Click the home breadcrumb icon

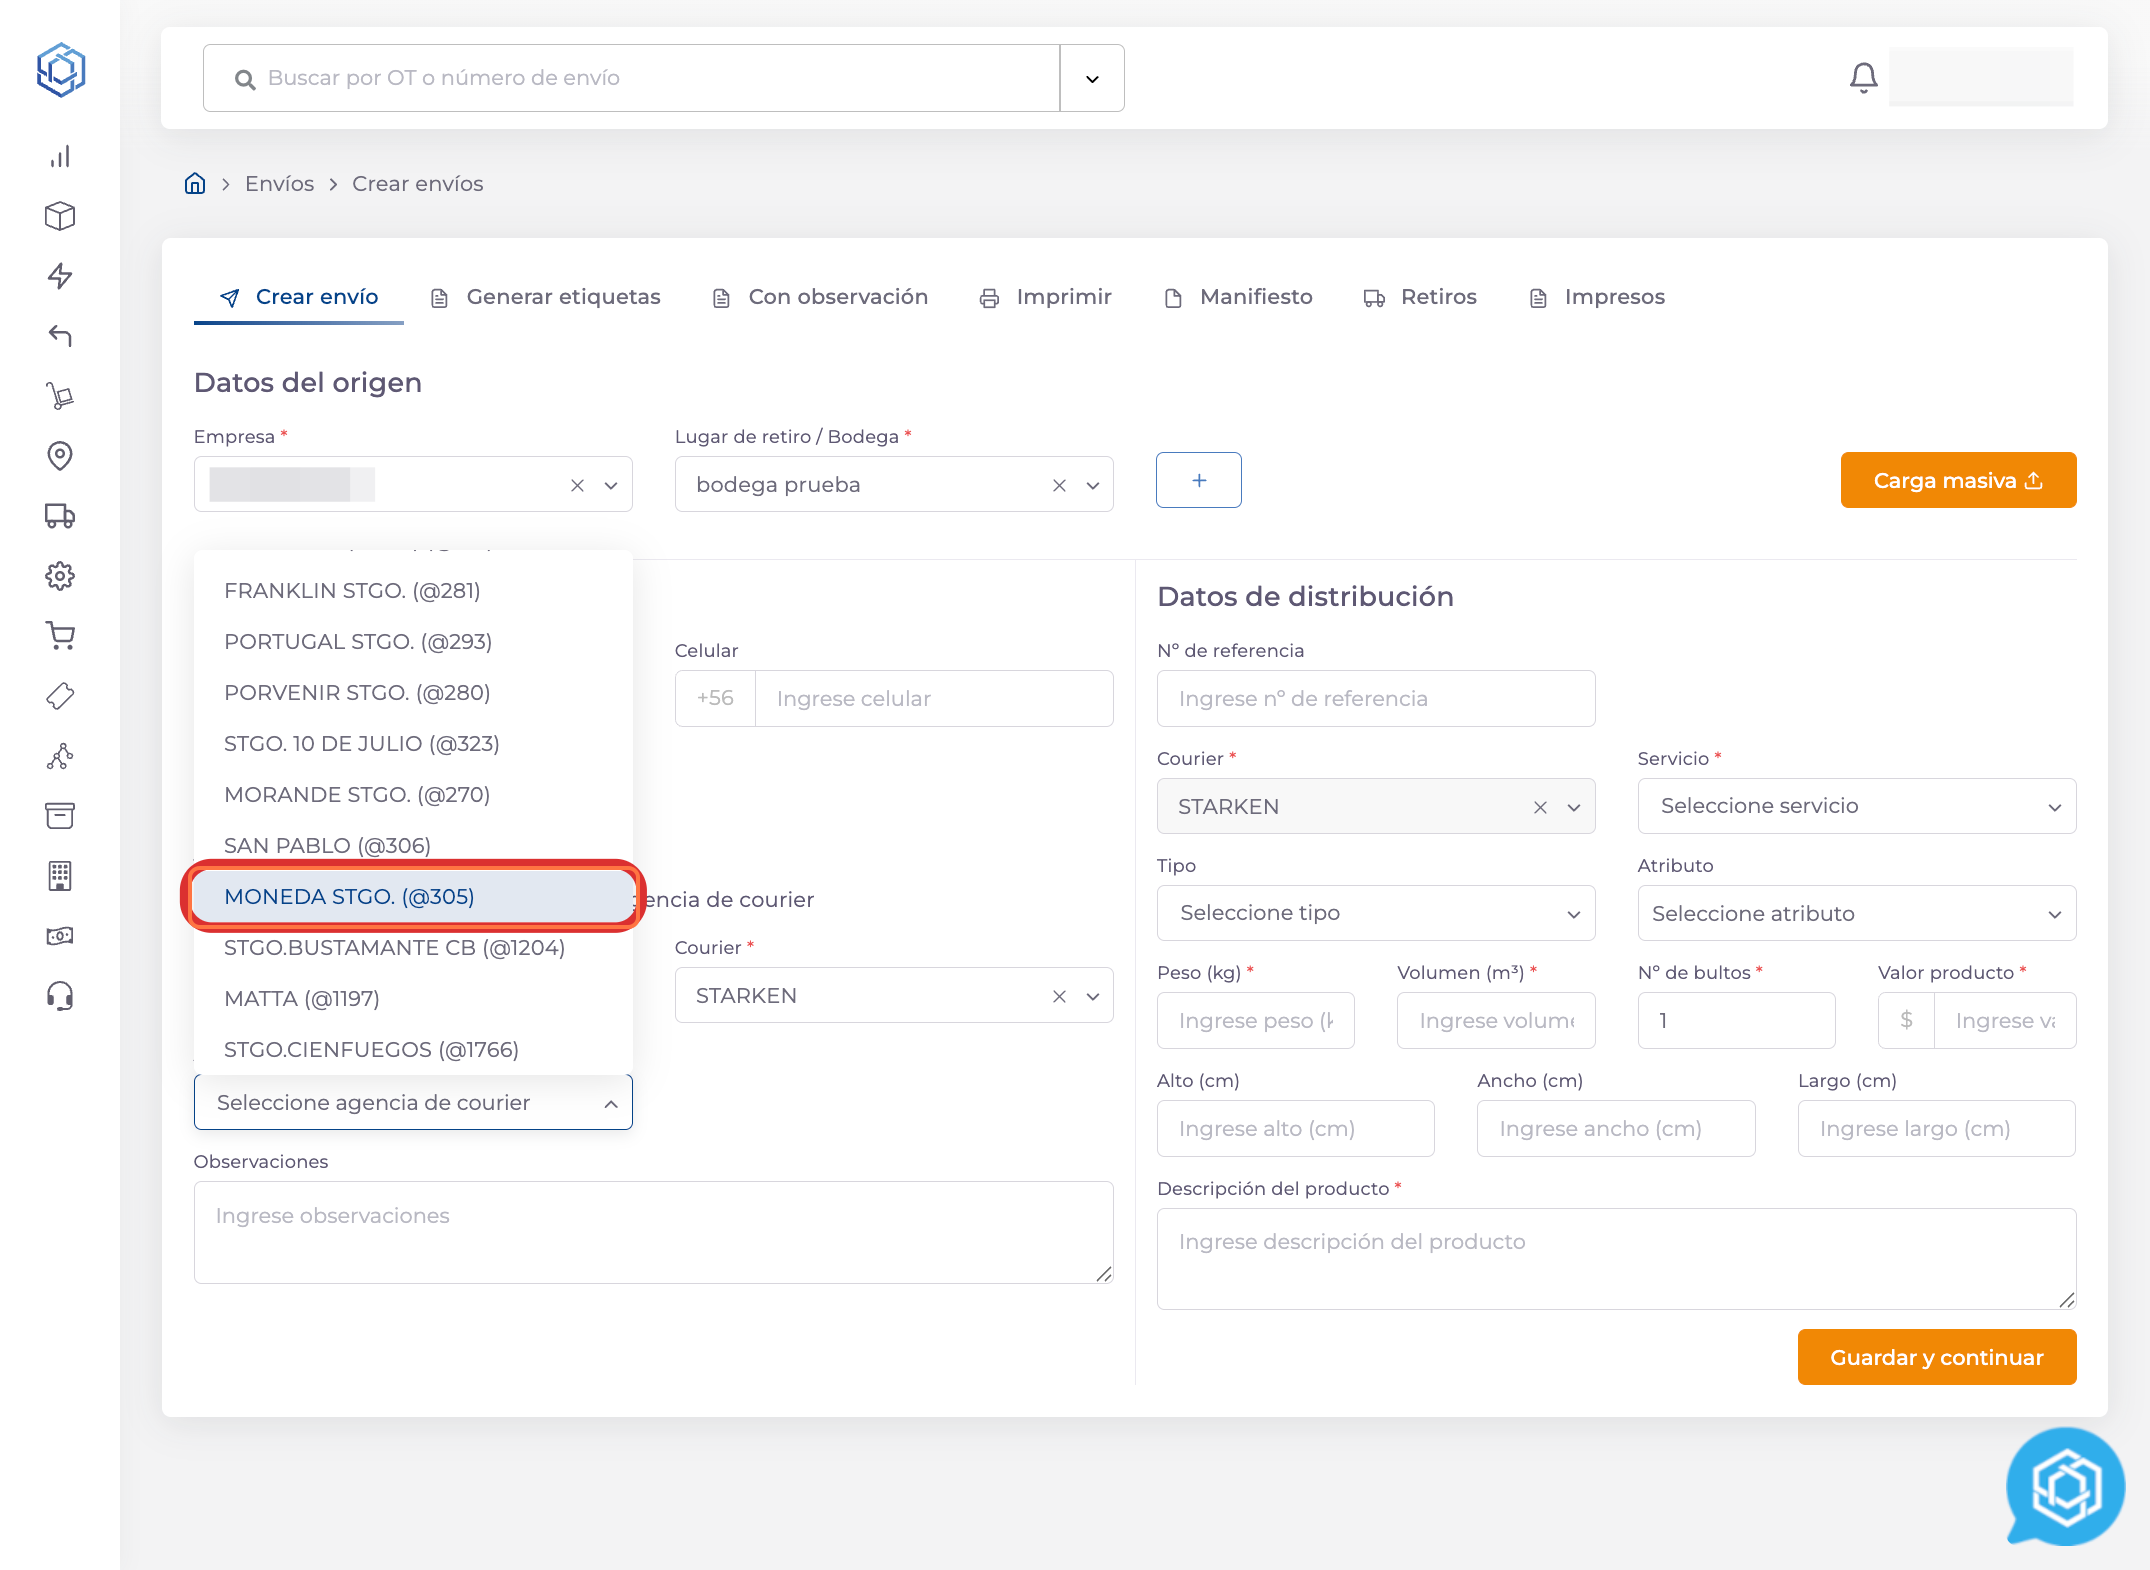(x=195, y=184)
